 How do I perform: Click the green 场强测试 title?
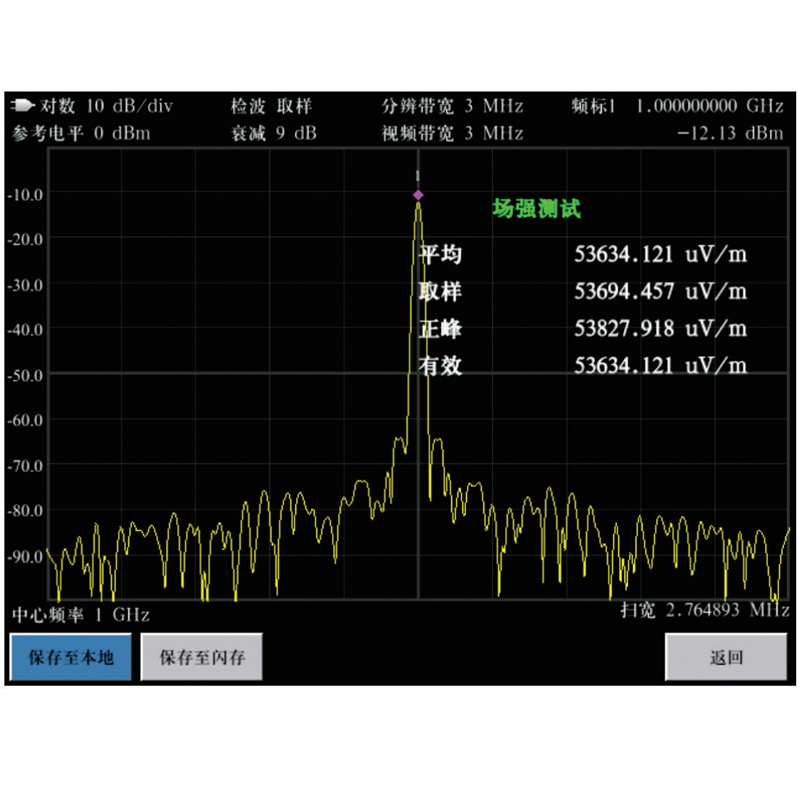536,209
